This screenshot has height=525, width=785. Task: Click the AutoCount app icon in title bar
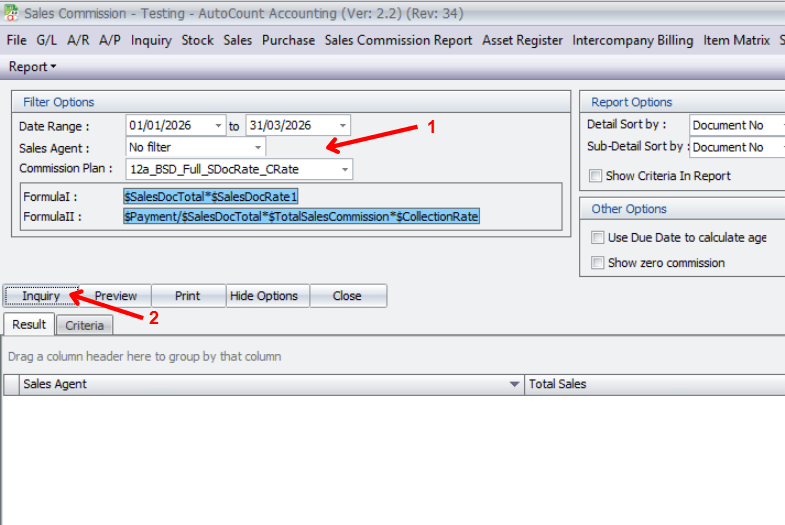pyautogui.click(x=11, y=14)
